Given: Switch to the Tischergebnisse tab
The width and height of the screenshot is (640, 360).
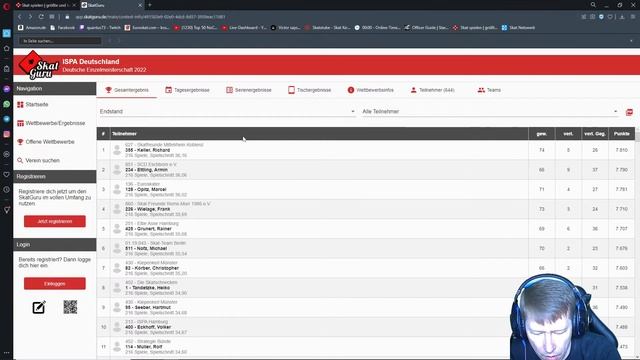Looking at the screenshot, I should 309,90.
